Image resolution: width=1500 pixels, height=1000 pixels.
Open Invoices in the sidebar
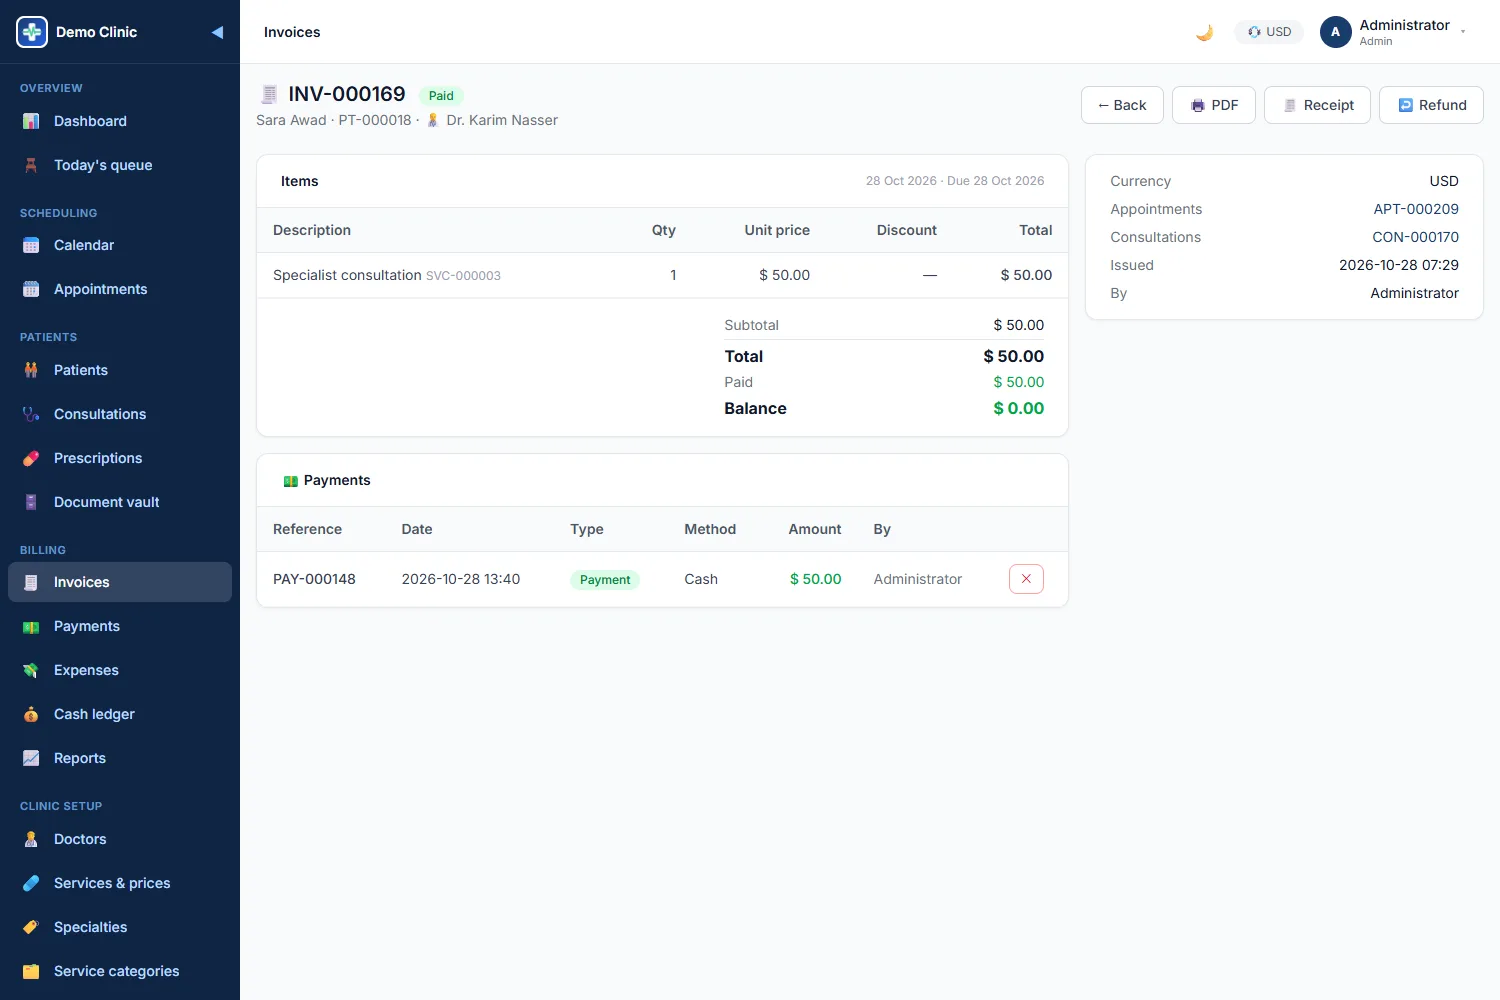tap(120, 582)
